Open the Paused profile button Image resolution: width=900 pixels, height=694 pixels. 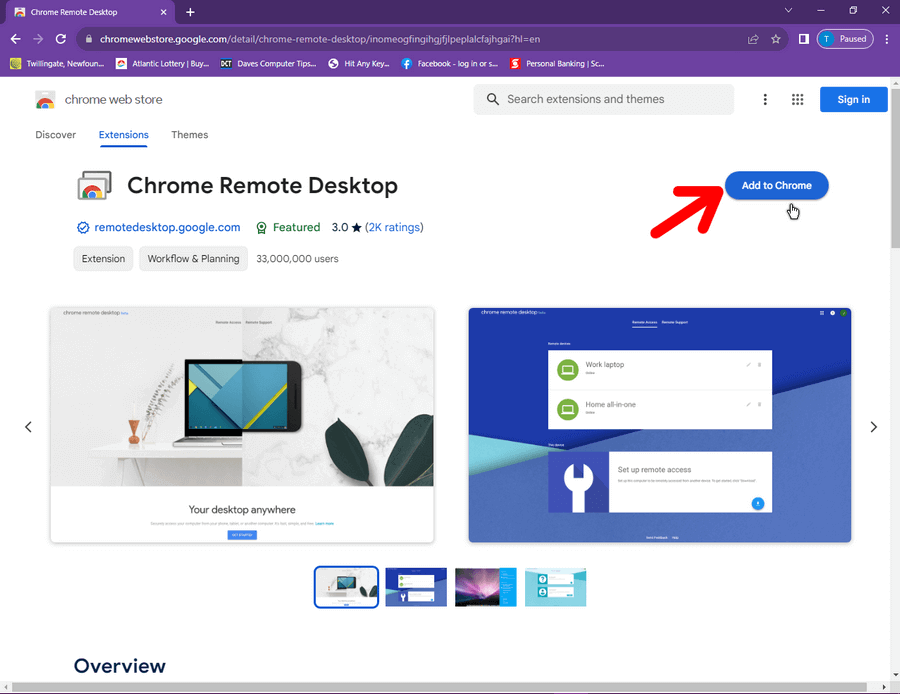click(x=845, y=39)
